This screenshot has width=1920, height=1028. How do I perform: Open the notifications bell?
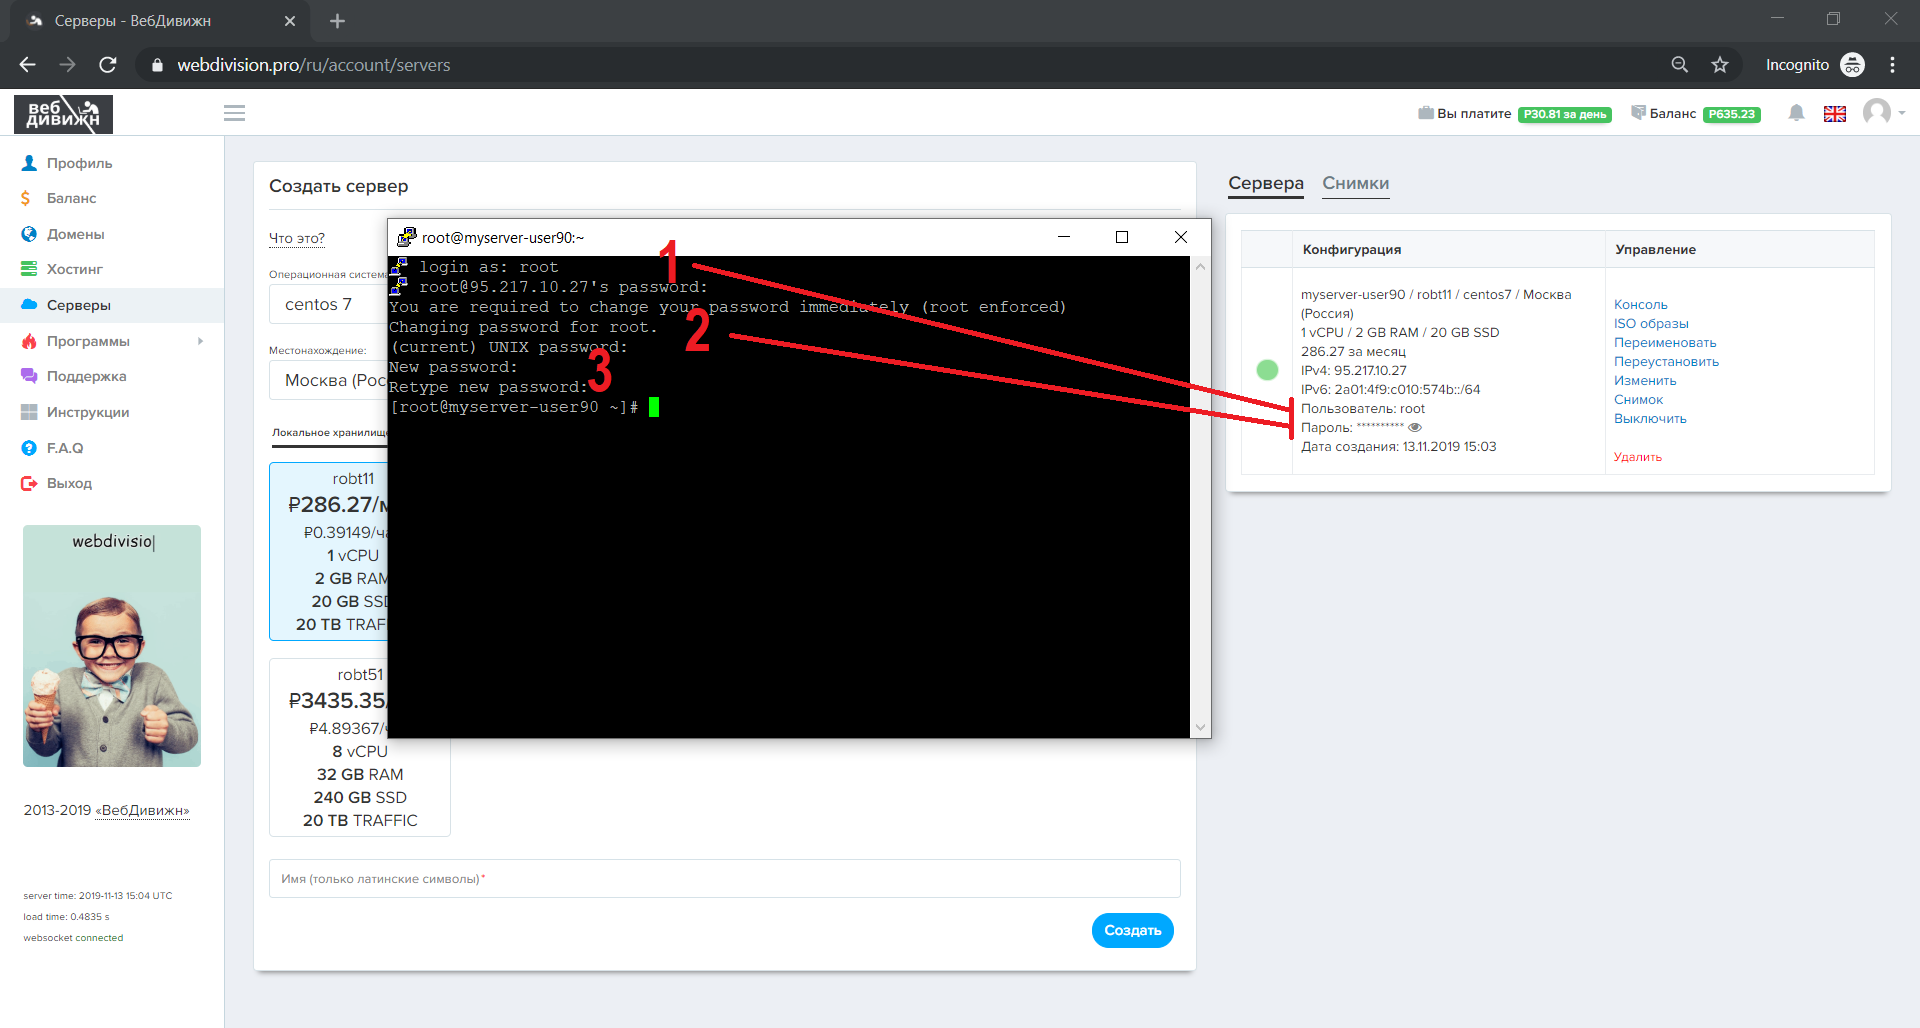pyautogui.click(x=1796, y=113)
